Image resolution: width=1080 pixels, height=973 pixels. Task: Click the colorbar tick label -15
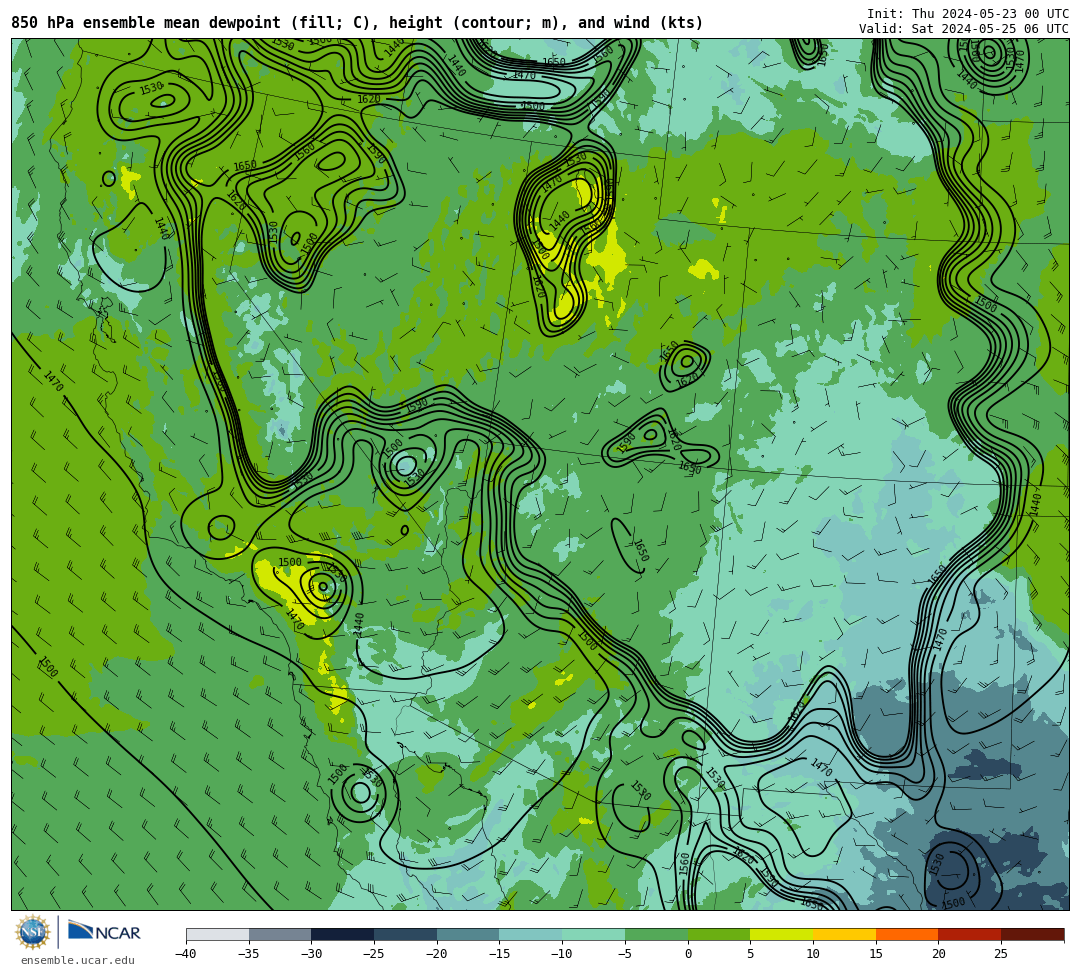499,954
